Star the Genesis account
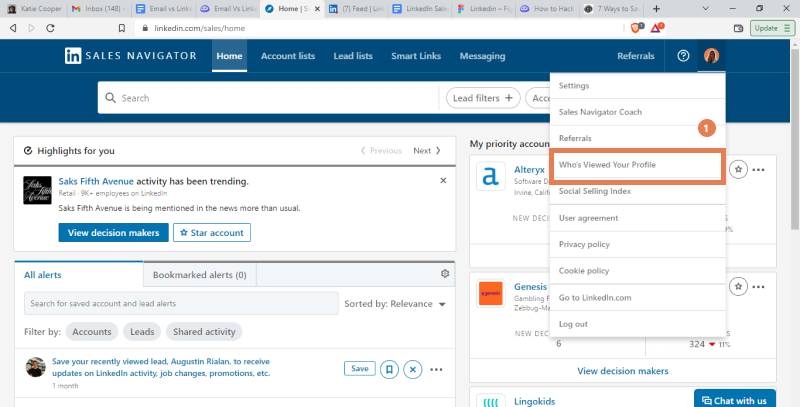Viewport: 800px width, 407px height. pos(738,287)
